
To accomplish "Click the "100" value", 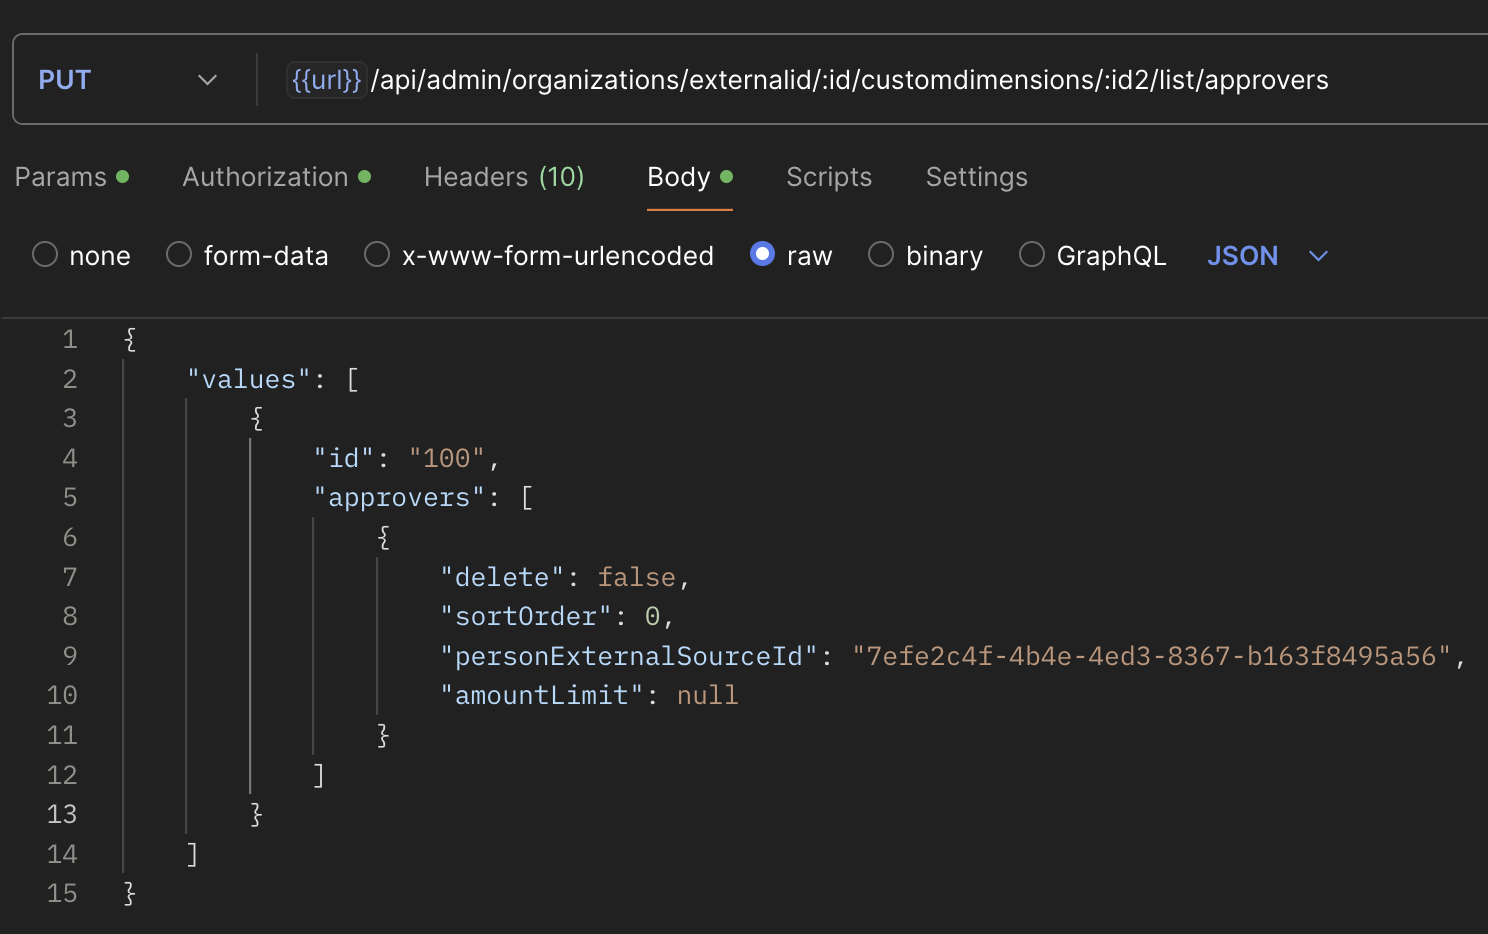I will coord(447,458).
